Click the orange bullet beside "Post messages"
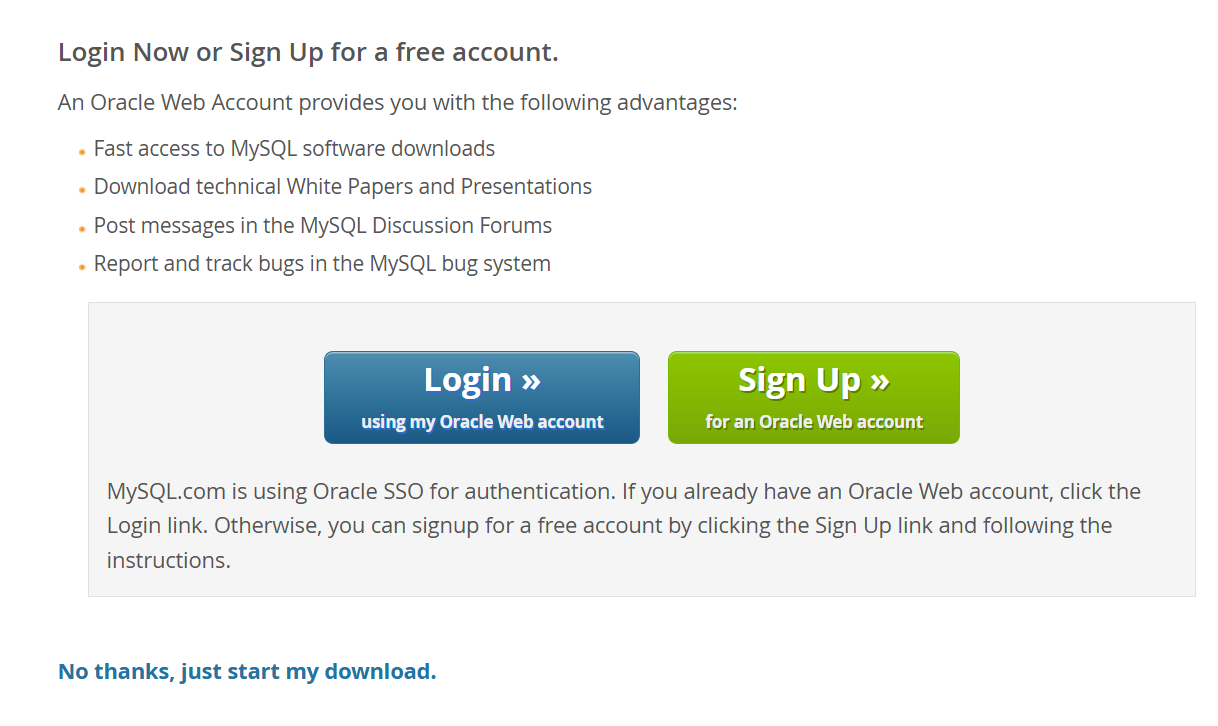The height and width of the screenshot is (726, 1218). click(x=82, y=229)
